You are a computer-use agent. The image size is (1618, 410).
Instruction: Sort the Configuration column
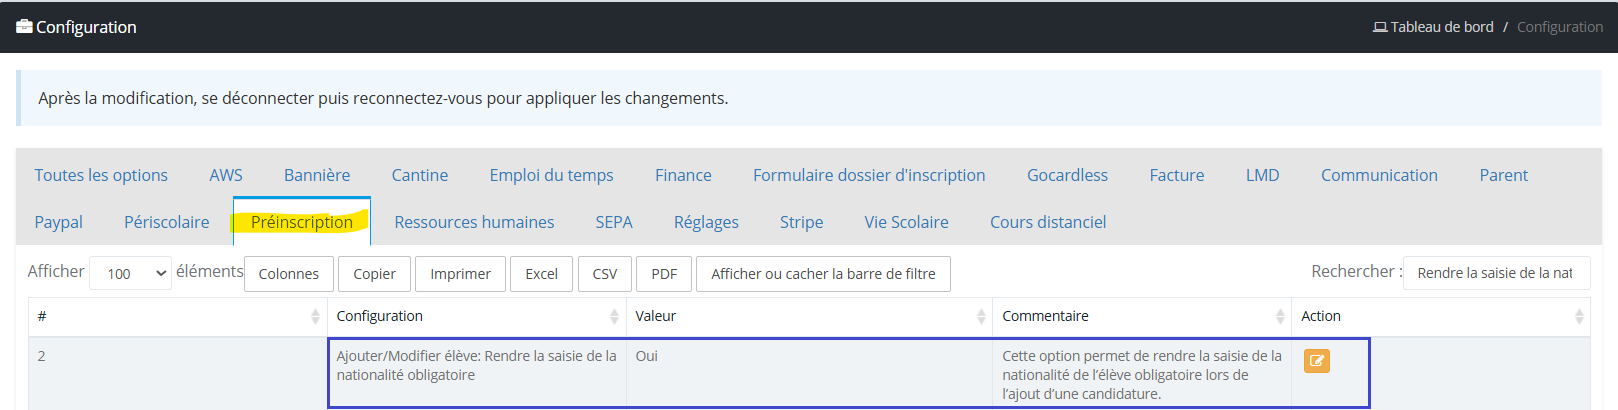point(614,316)
